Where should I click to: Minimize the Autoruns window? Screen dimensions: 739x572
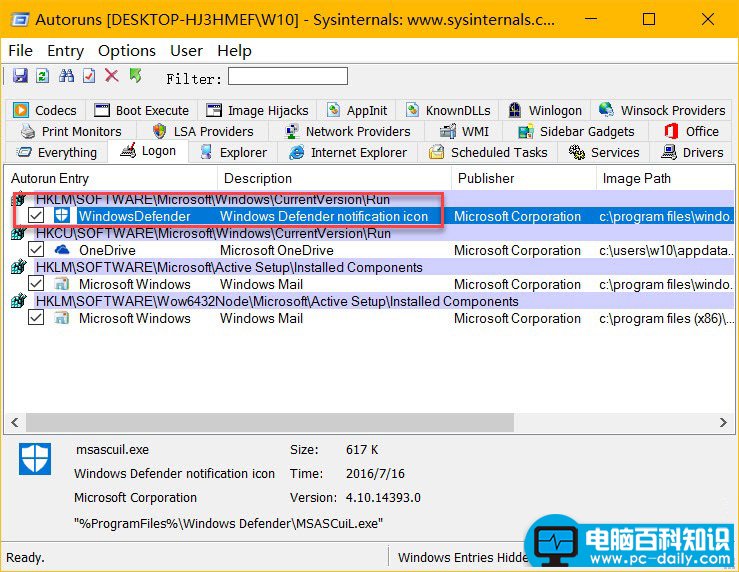591,19
